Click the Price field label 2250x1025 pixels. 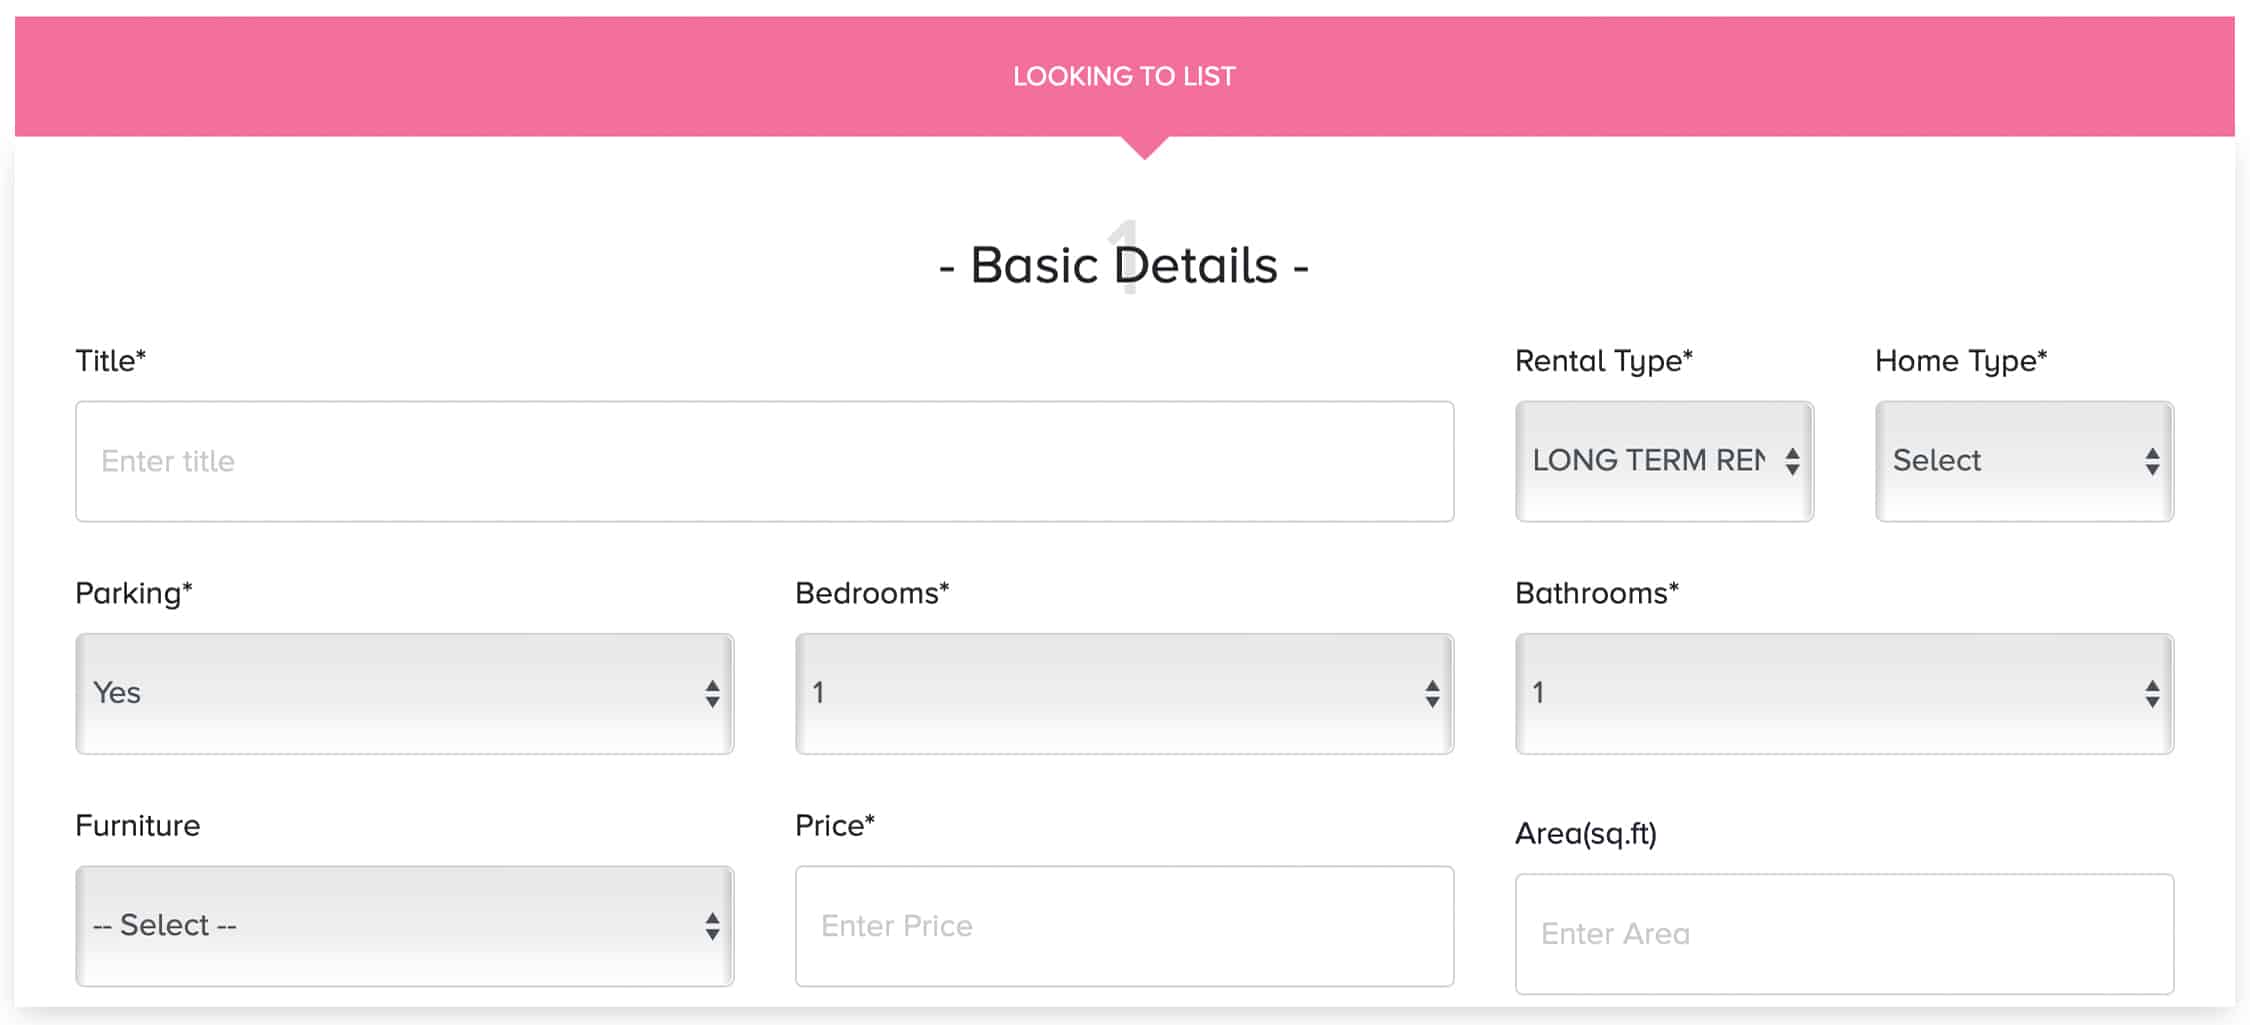click(835, 825)
